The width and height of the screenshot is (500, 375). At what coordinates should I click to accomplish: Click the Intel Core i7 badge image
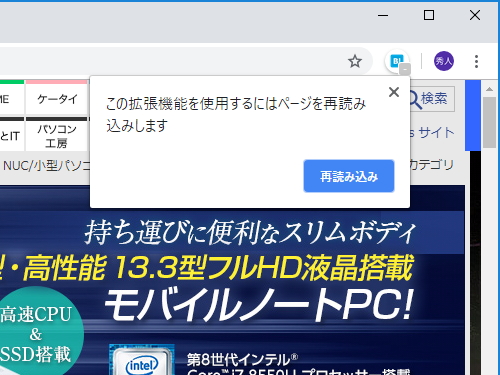142,360
